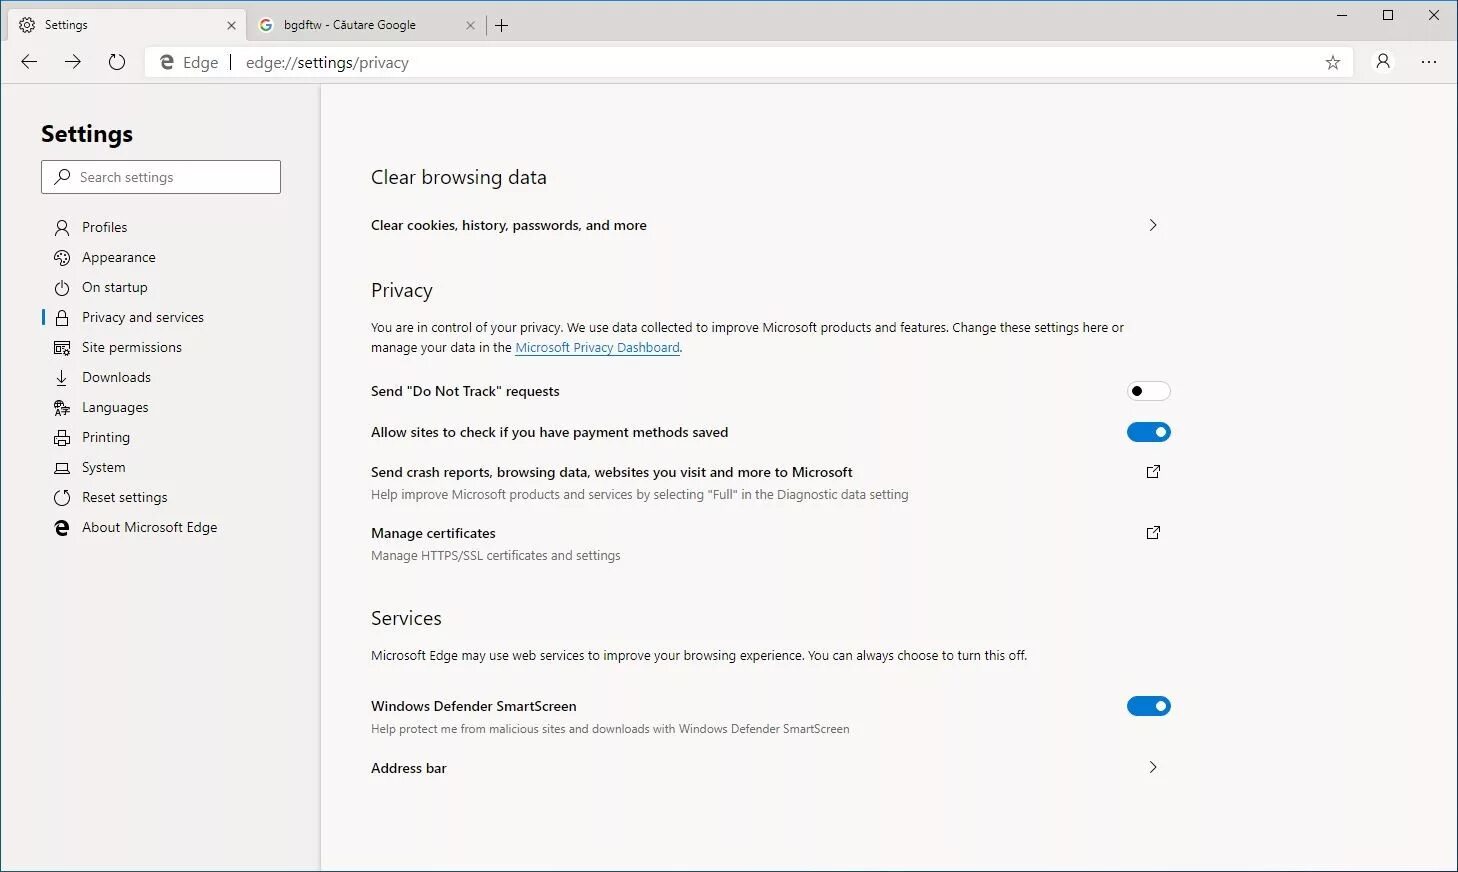Click Clear cookies, history, passwords, and more
The height and width of the screenshot is (872, 1458).
(x=509, y=225)
